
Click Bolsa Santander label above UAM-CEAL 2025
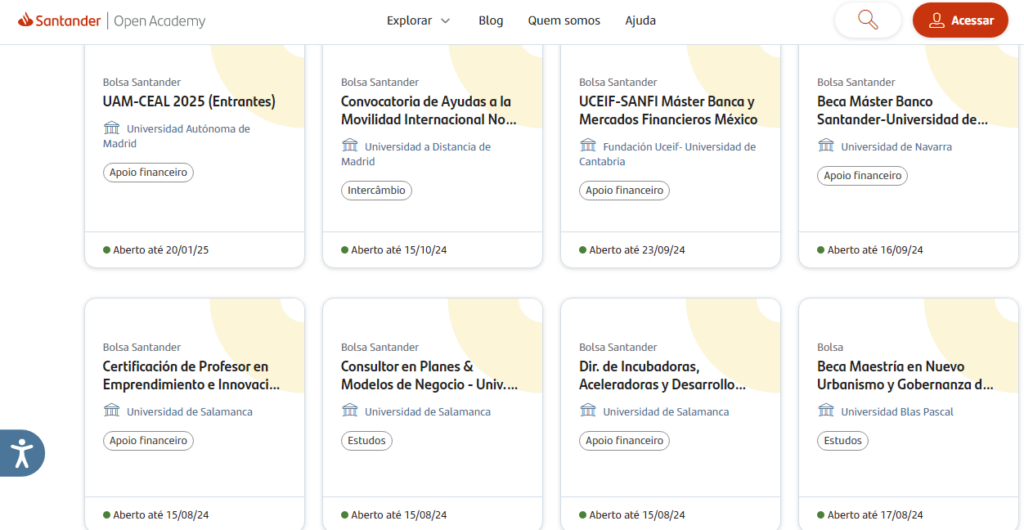click(x=142, y=82)
